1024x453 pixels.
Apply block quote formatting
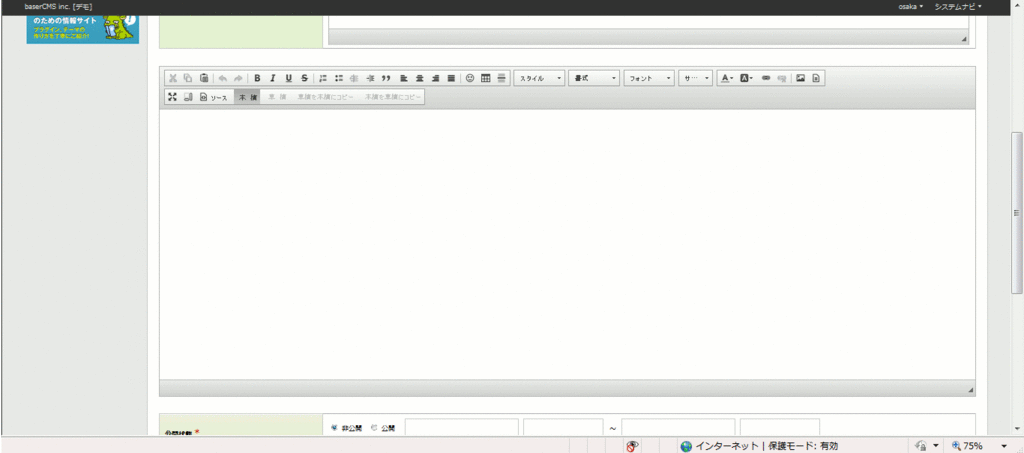(x=386, y=78)
